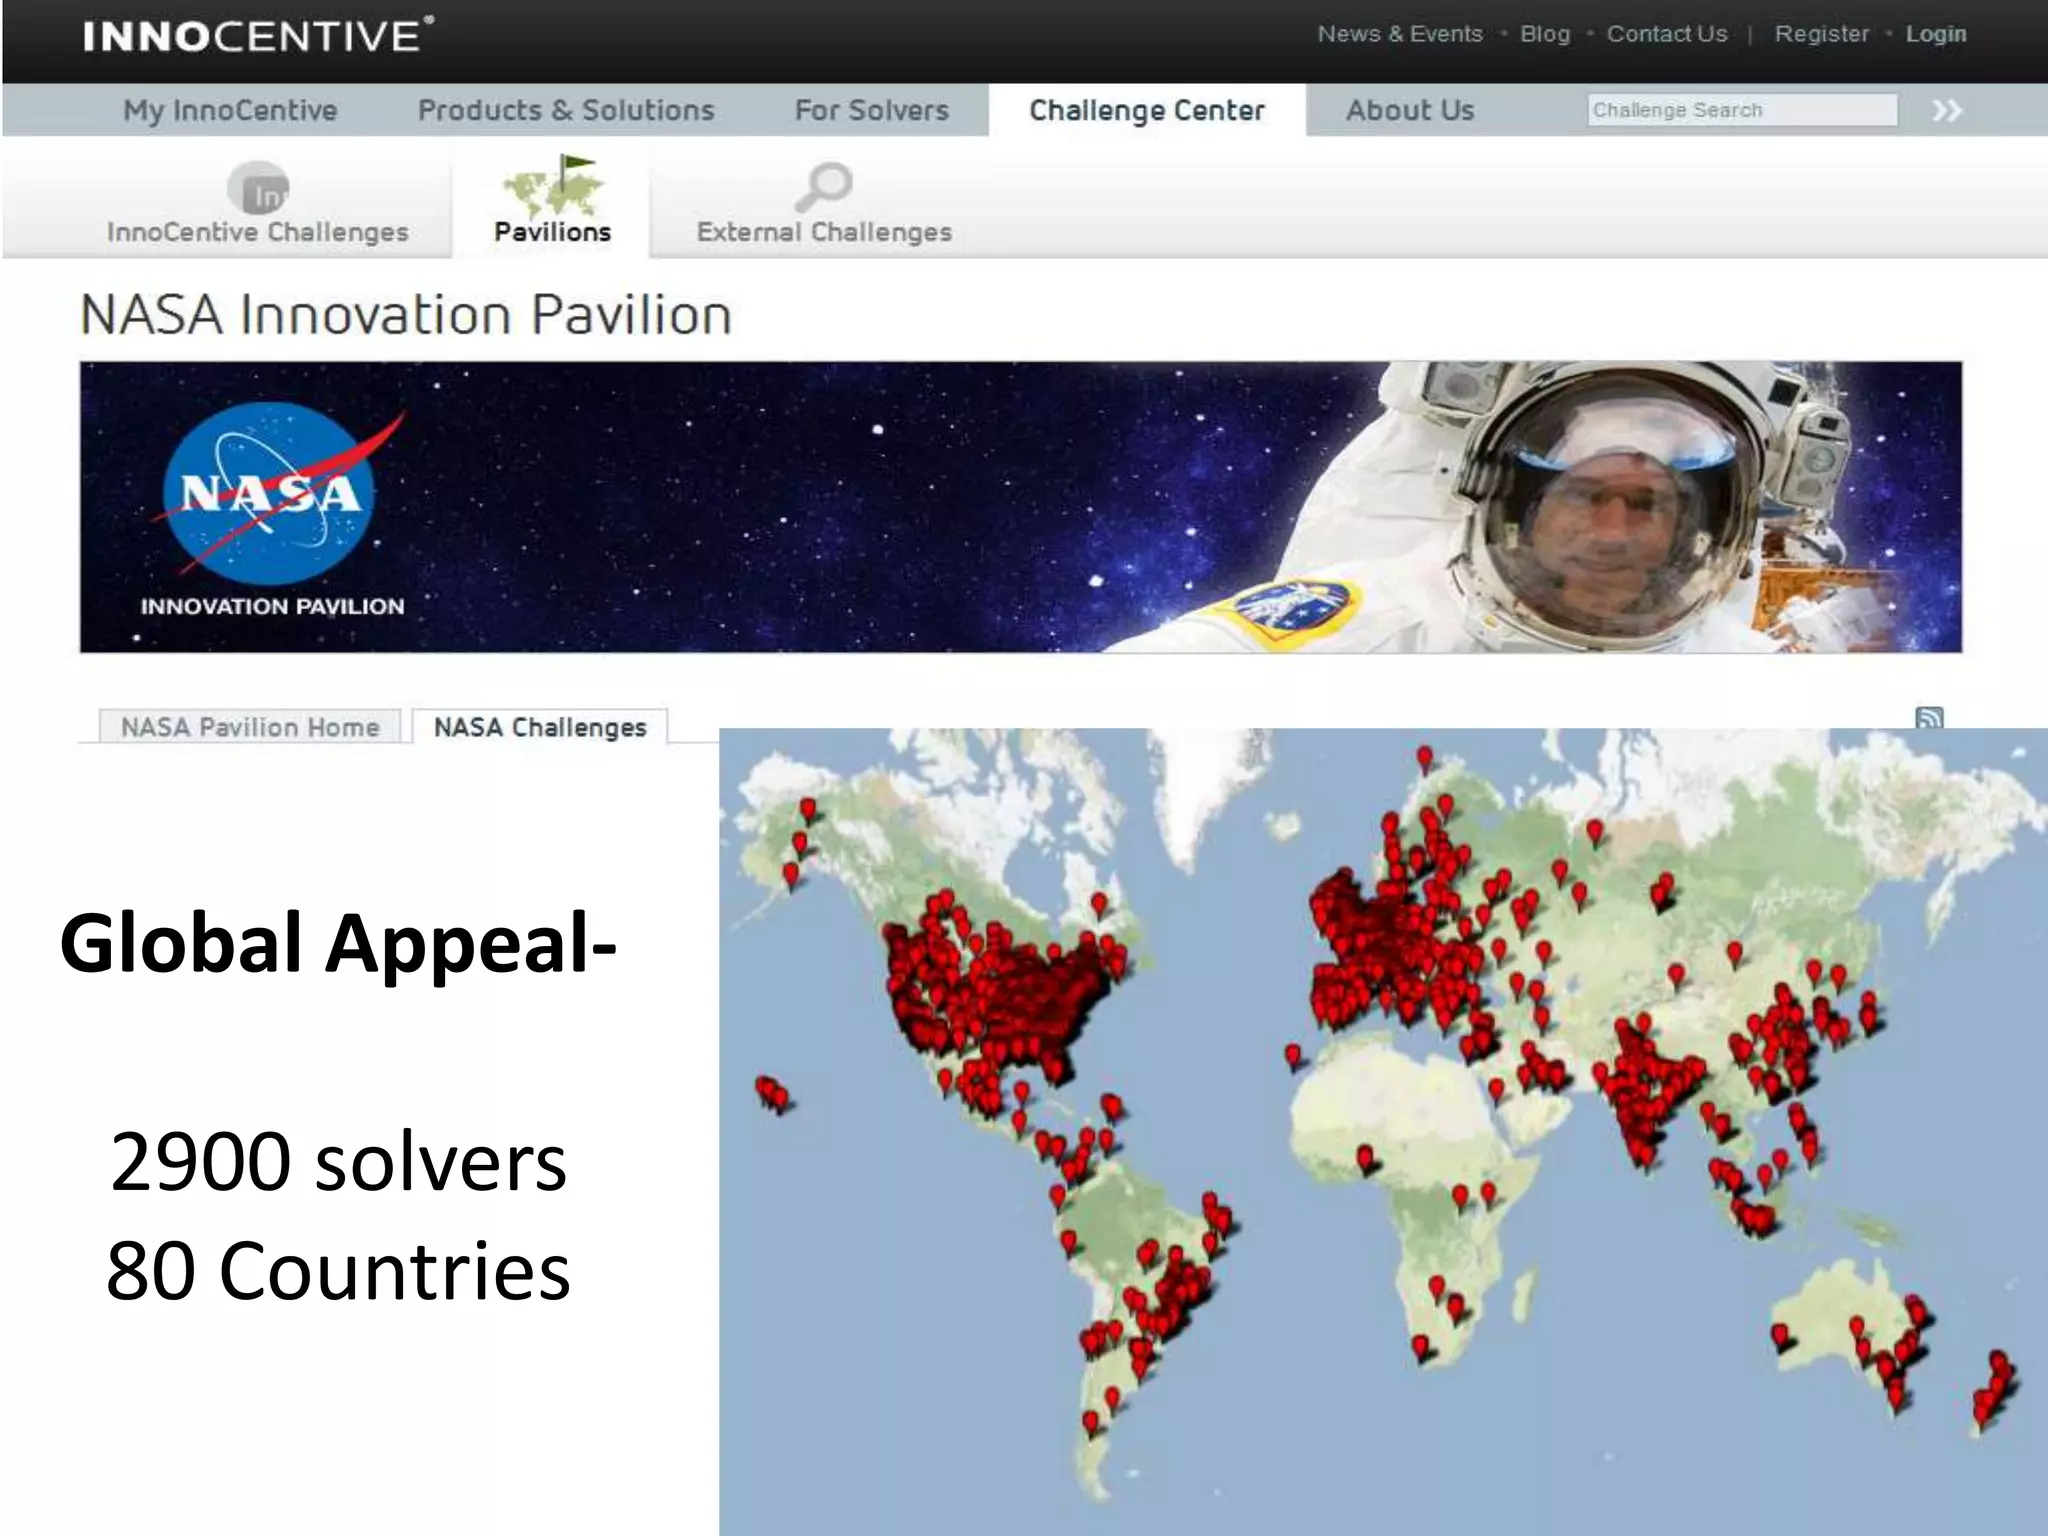Click the Global Appeal- text
The width and height of the screenshot is (2048, 1536).
(338, 943)
